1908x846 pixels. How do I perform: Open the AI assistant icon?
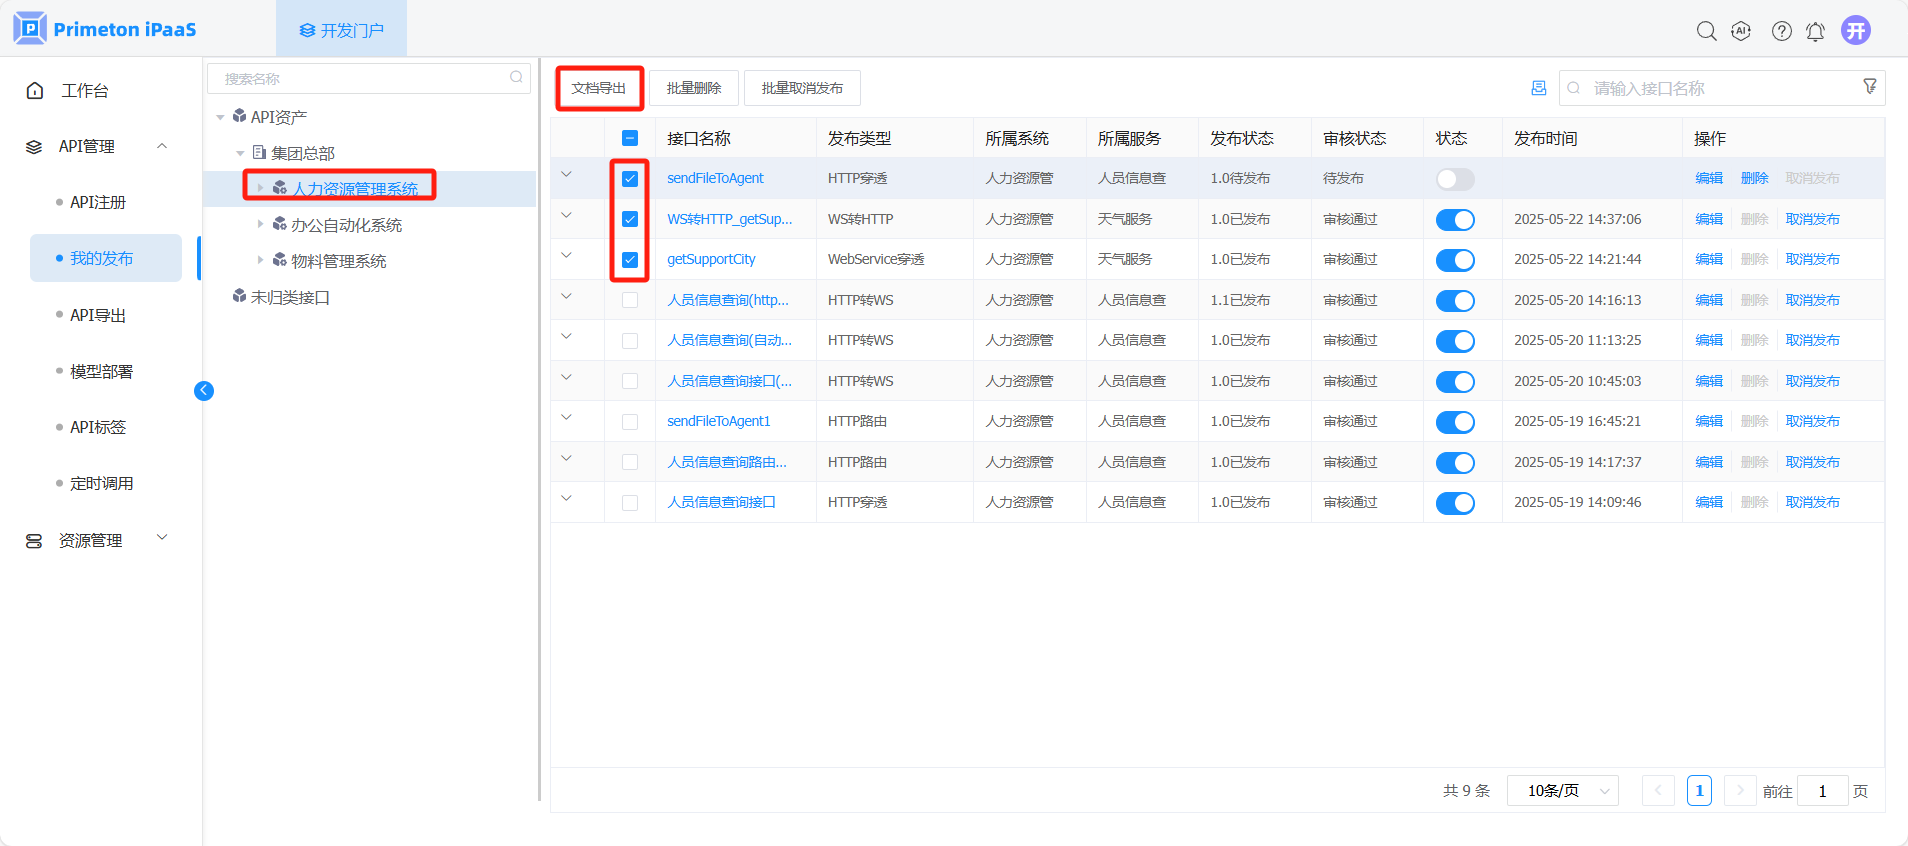(1741, 31)
